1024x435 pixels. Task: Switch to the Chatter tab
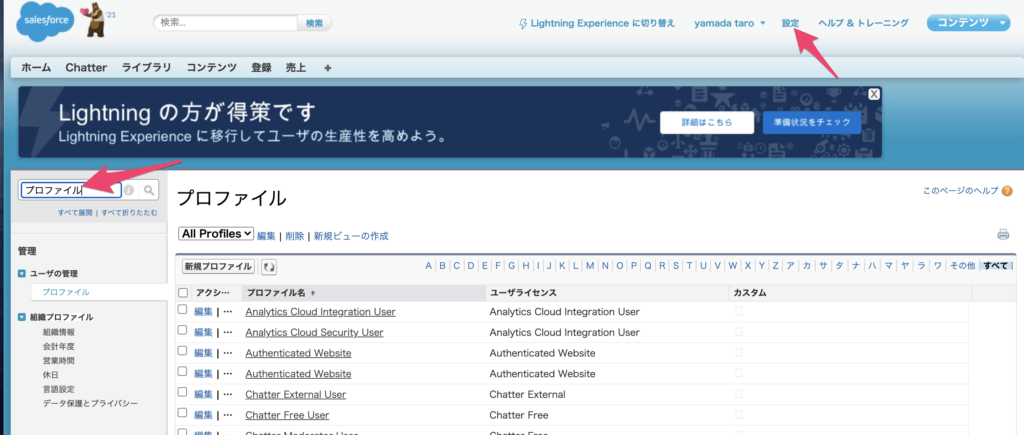(86, 68)
